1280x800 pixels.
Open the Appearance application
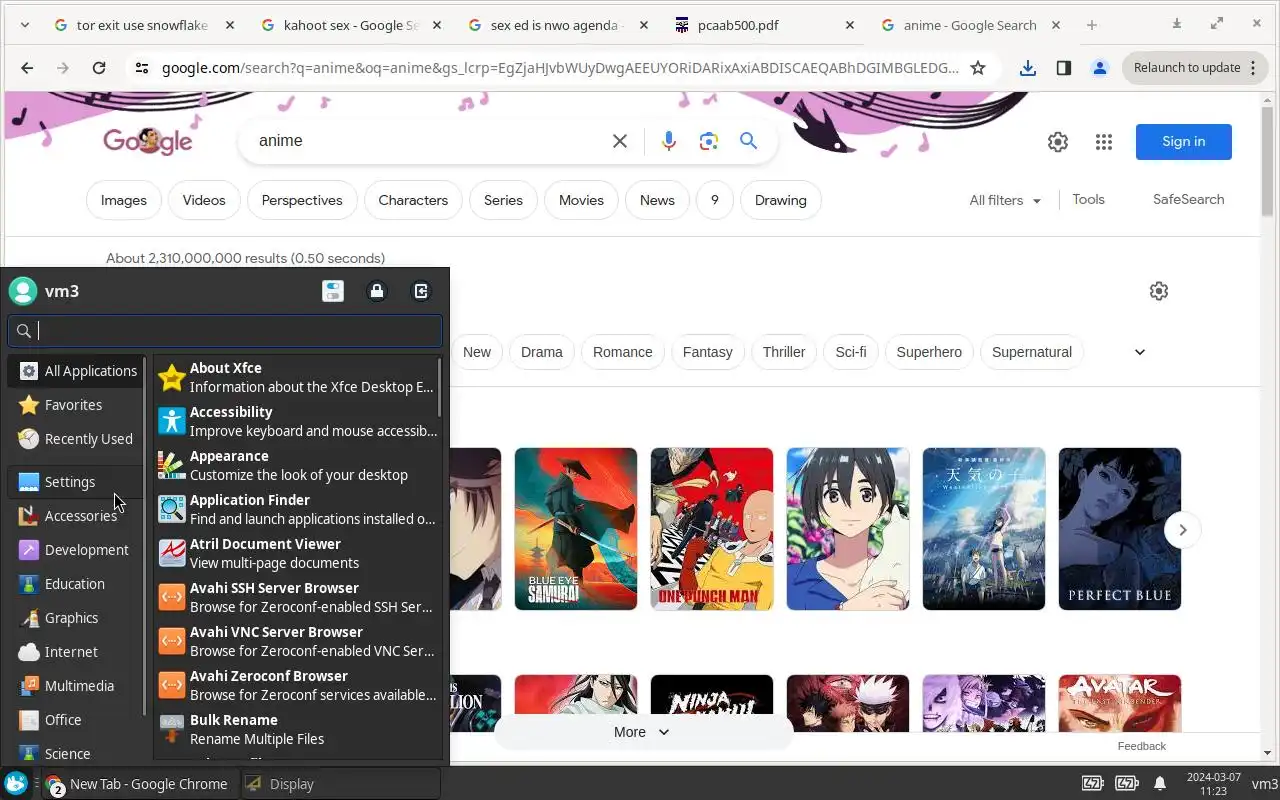297,466
